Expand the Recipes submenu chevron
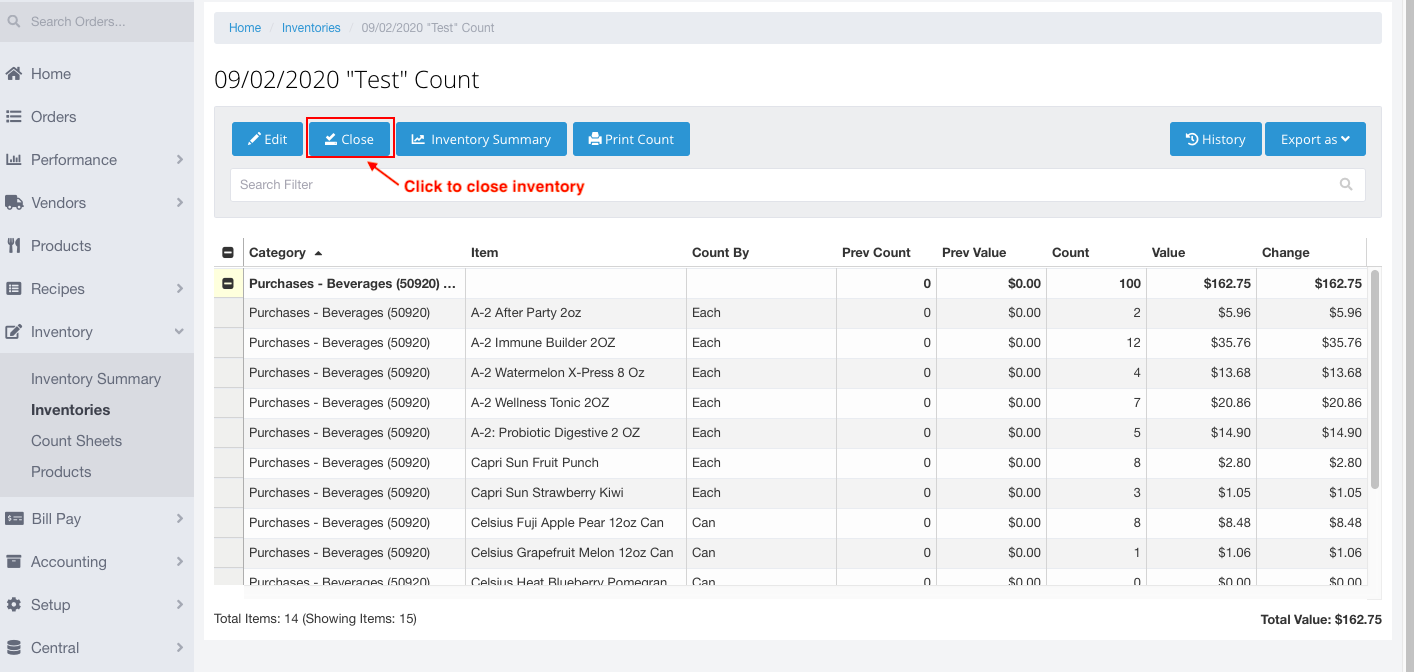This screenshot has height=672, width=1414. (x=180, y=289)
